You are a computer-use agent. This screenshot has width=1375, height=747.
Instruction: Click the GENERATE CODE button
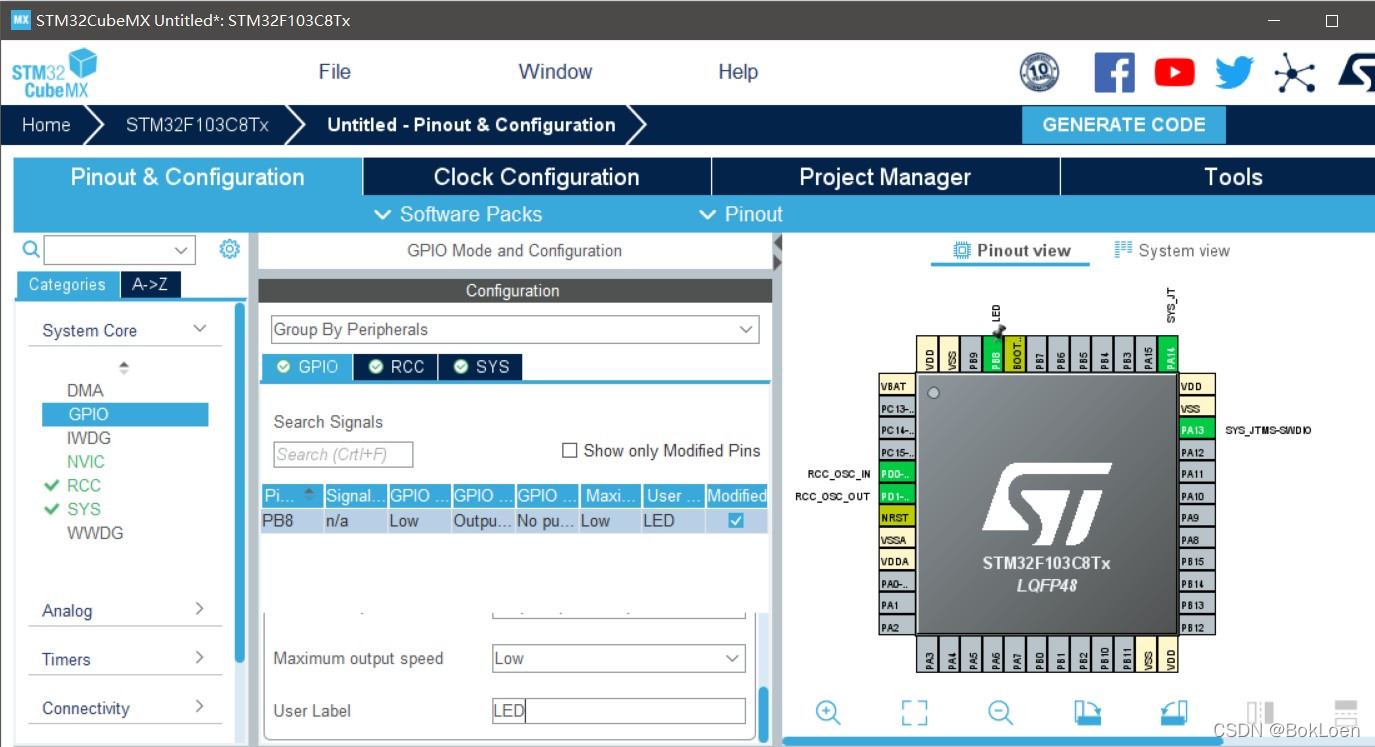click(1124, 125)
